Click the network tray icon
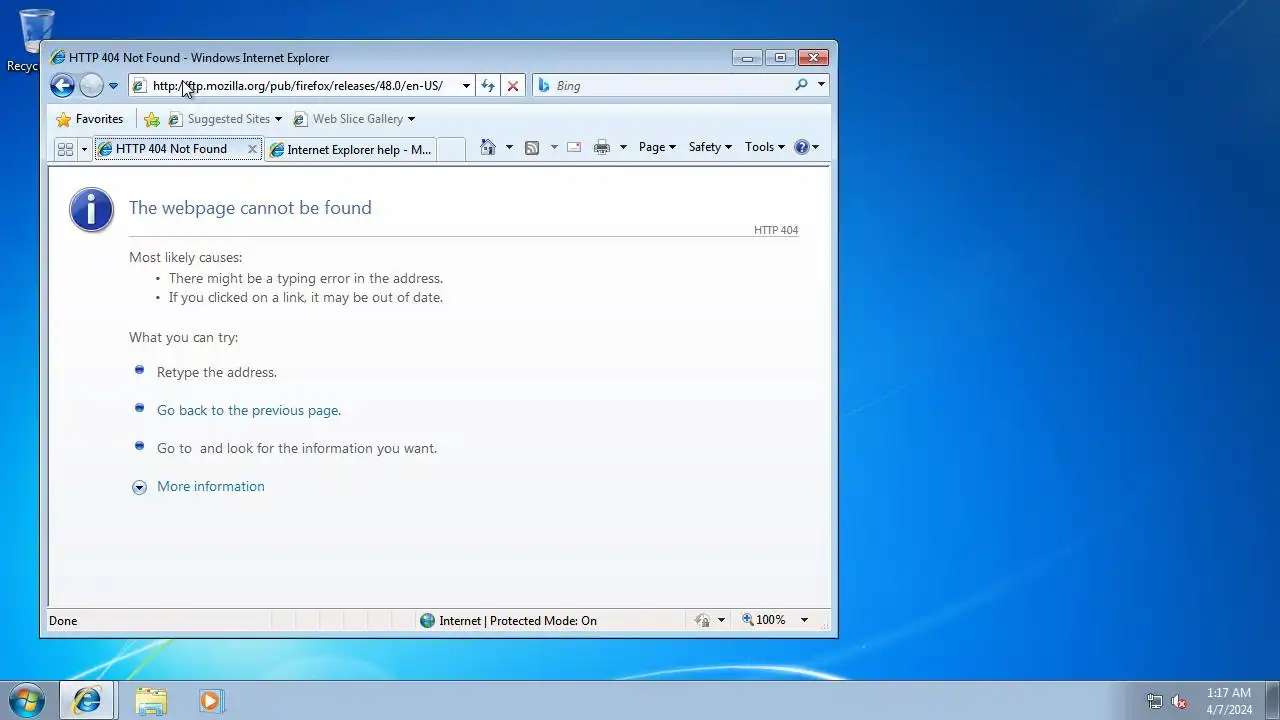1280x720 pixels. pyautogui.click(x=1154, y=701)
